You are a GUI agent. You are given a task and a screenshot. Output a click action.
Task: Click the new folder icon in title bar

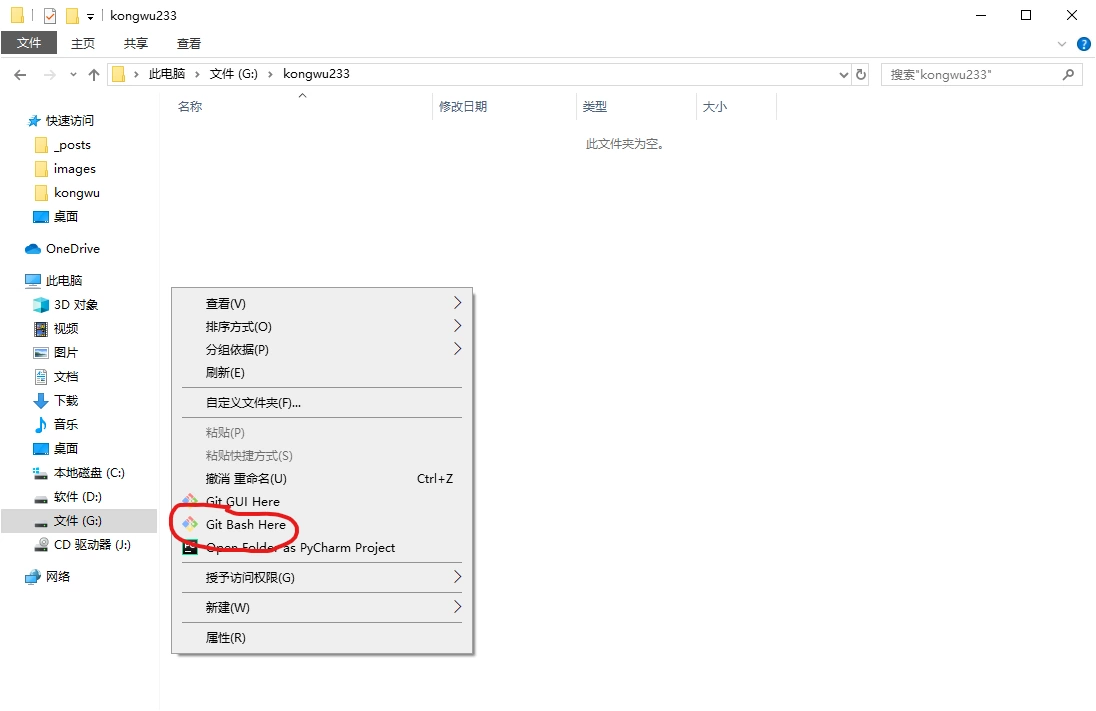pyautogui.click(x=72, y=15)
